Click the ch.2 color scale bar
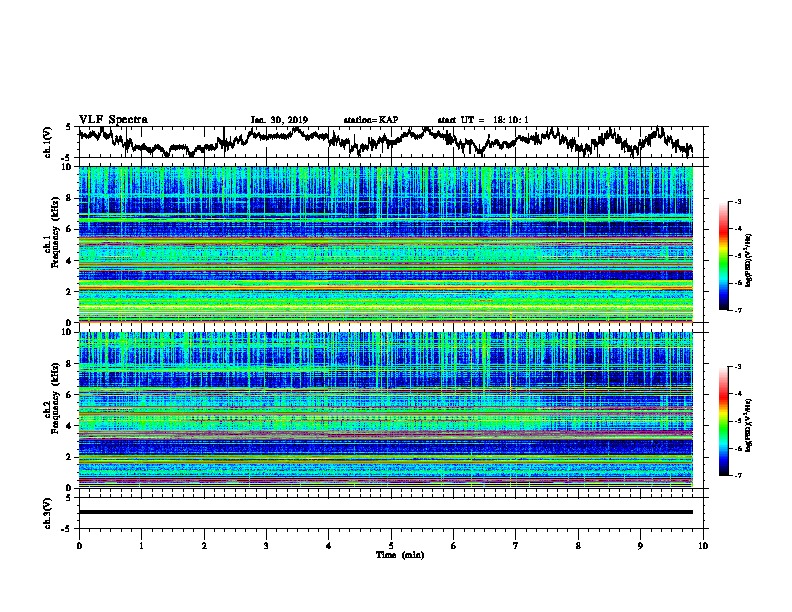Image resolution: width=792 pixels, height=612 pixels. coord(724,421)
